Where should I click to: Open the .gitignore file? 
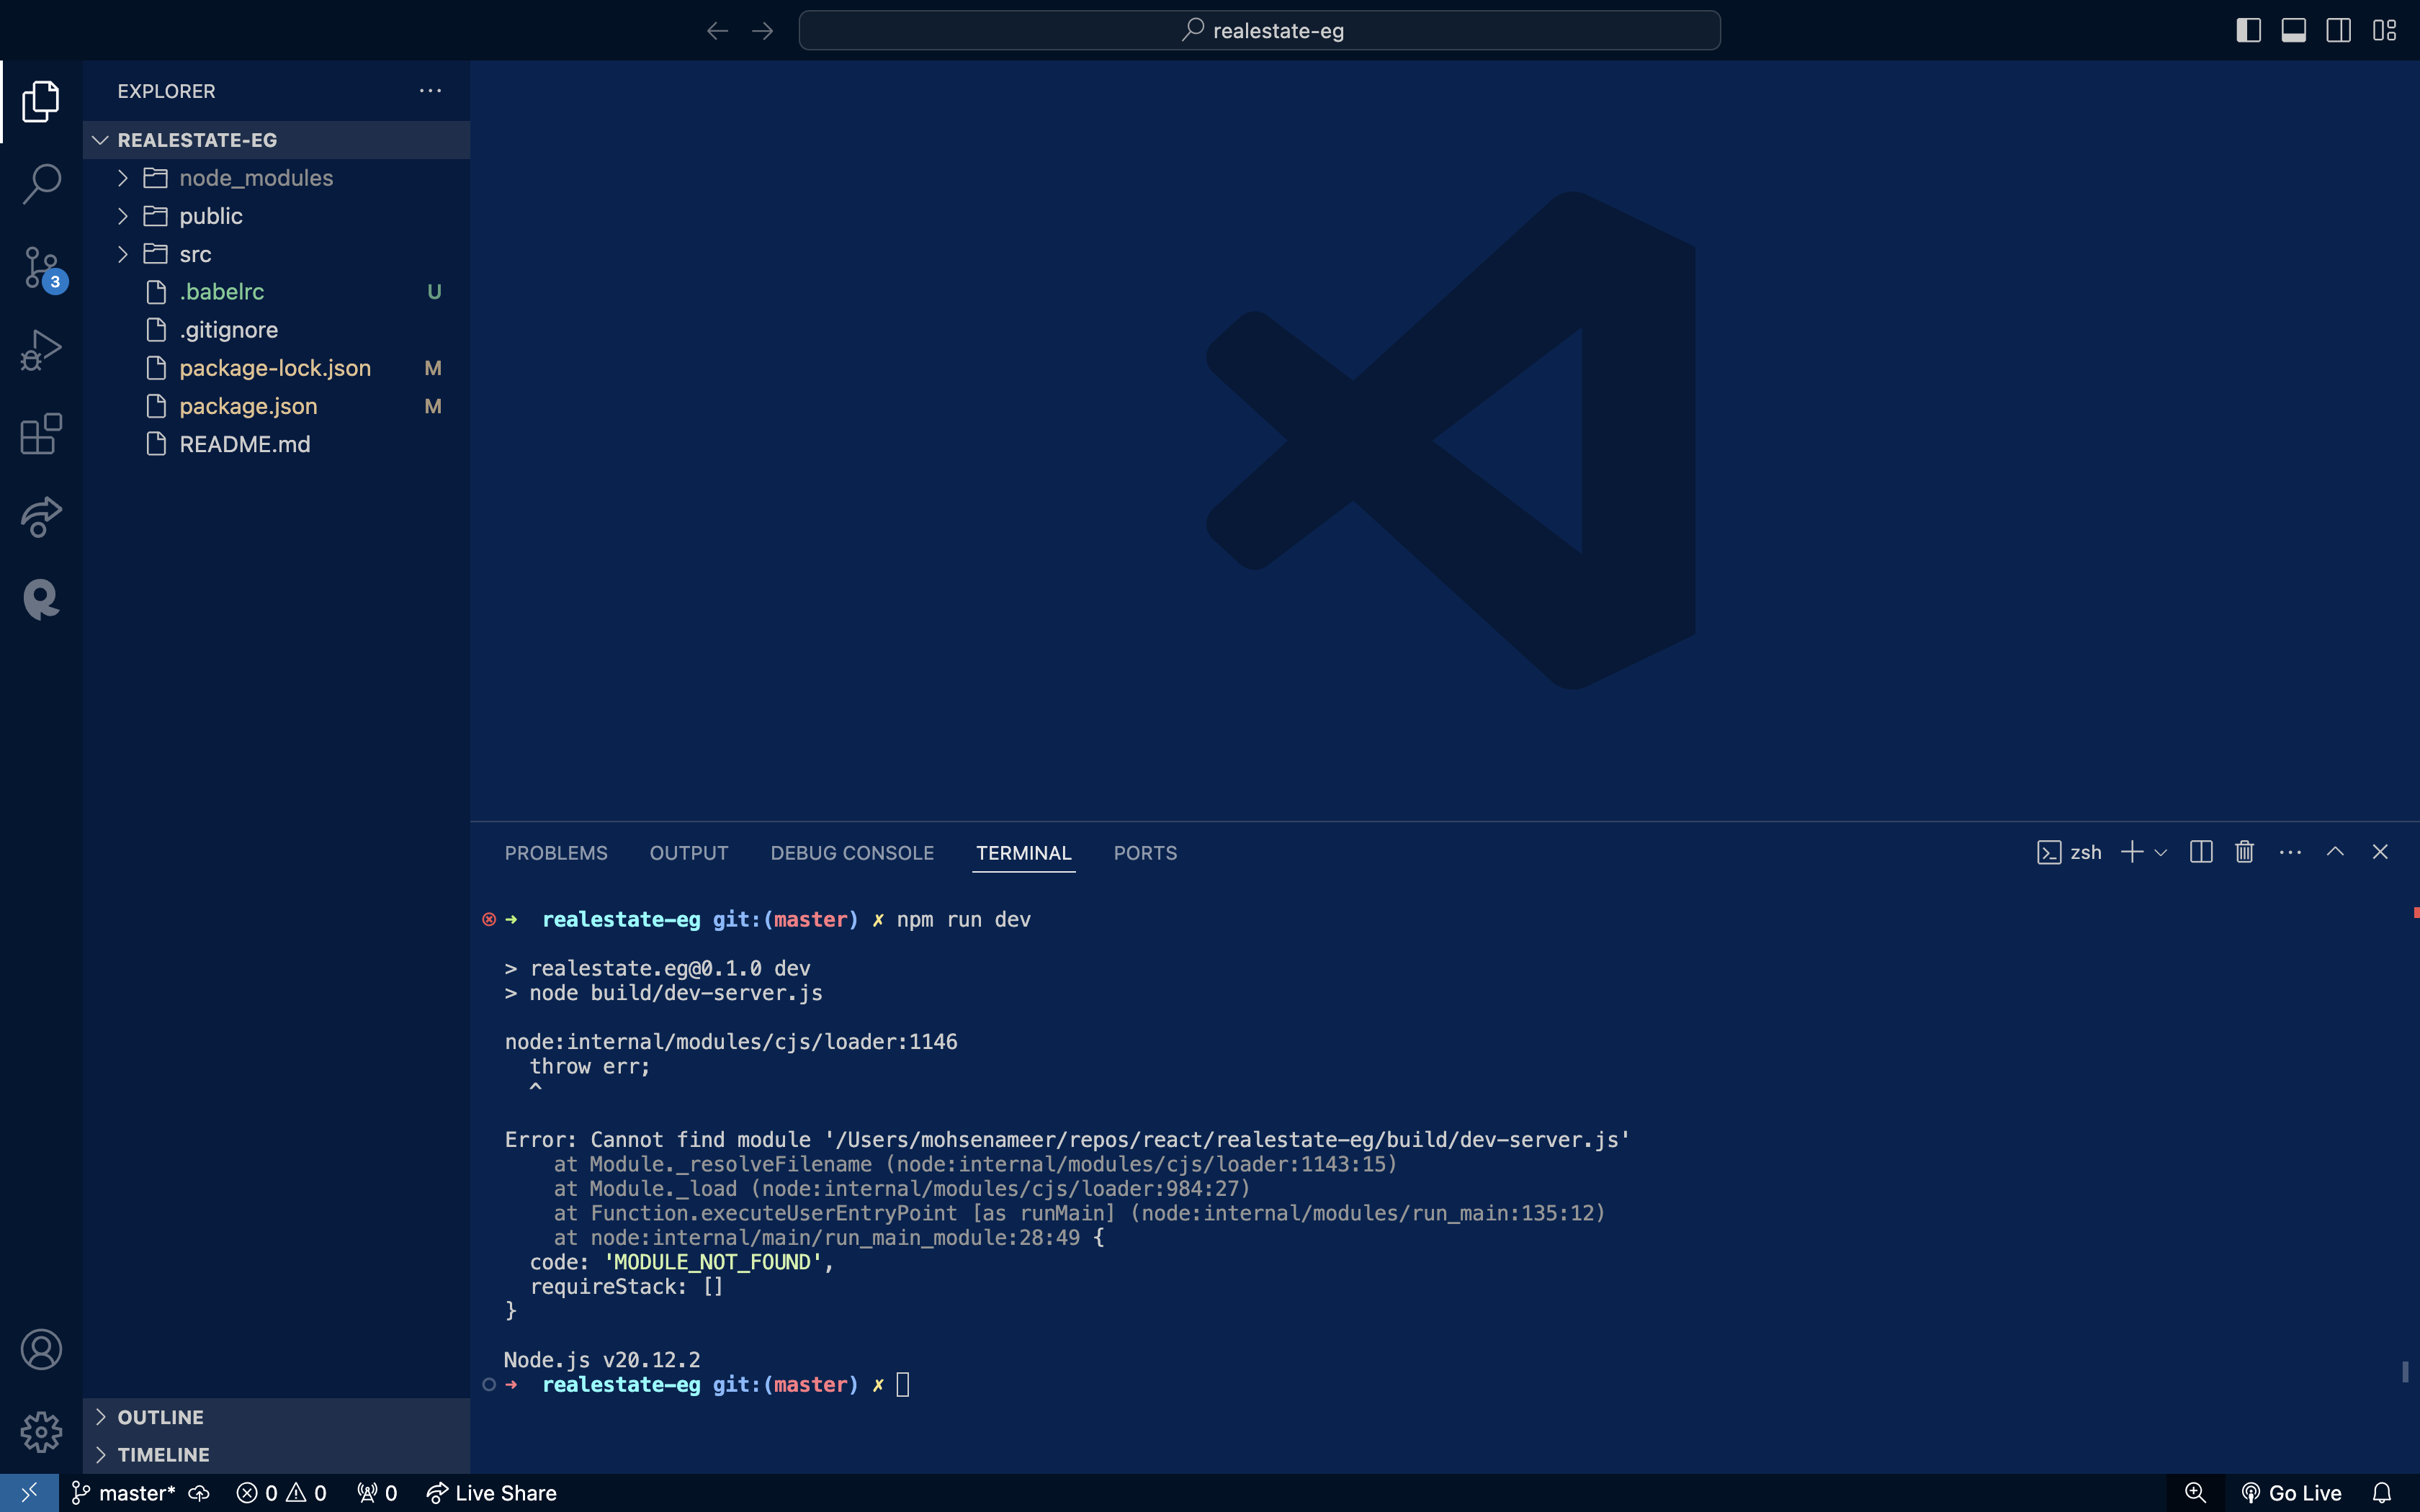(x=277, y=330)
